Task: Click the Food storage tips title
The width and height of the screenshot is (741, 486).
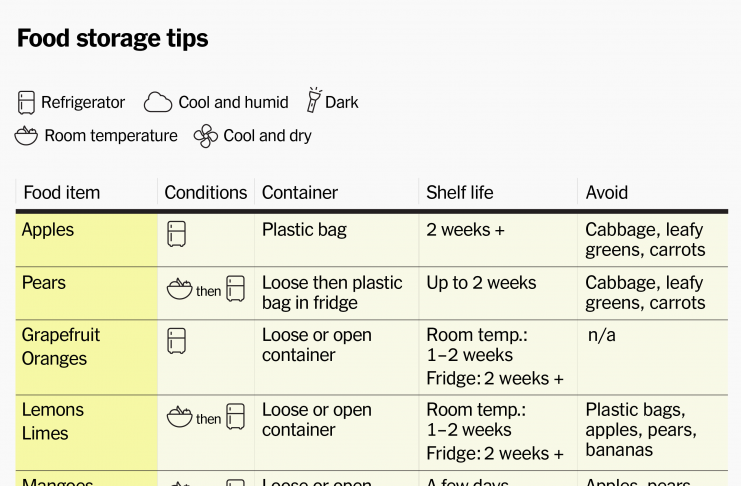Action: pyautogui.click(x=112, y=39)
